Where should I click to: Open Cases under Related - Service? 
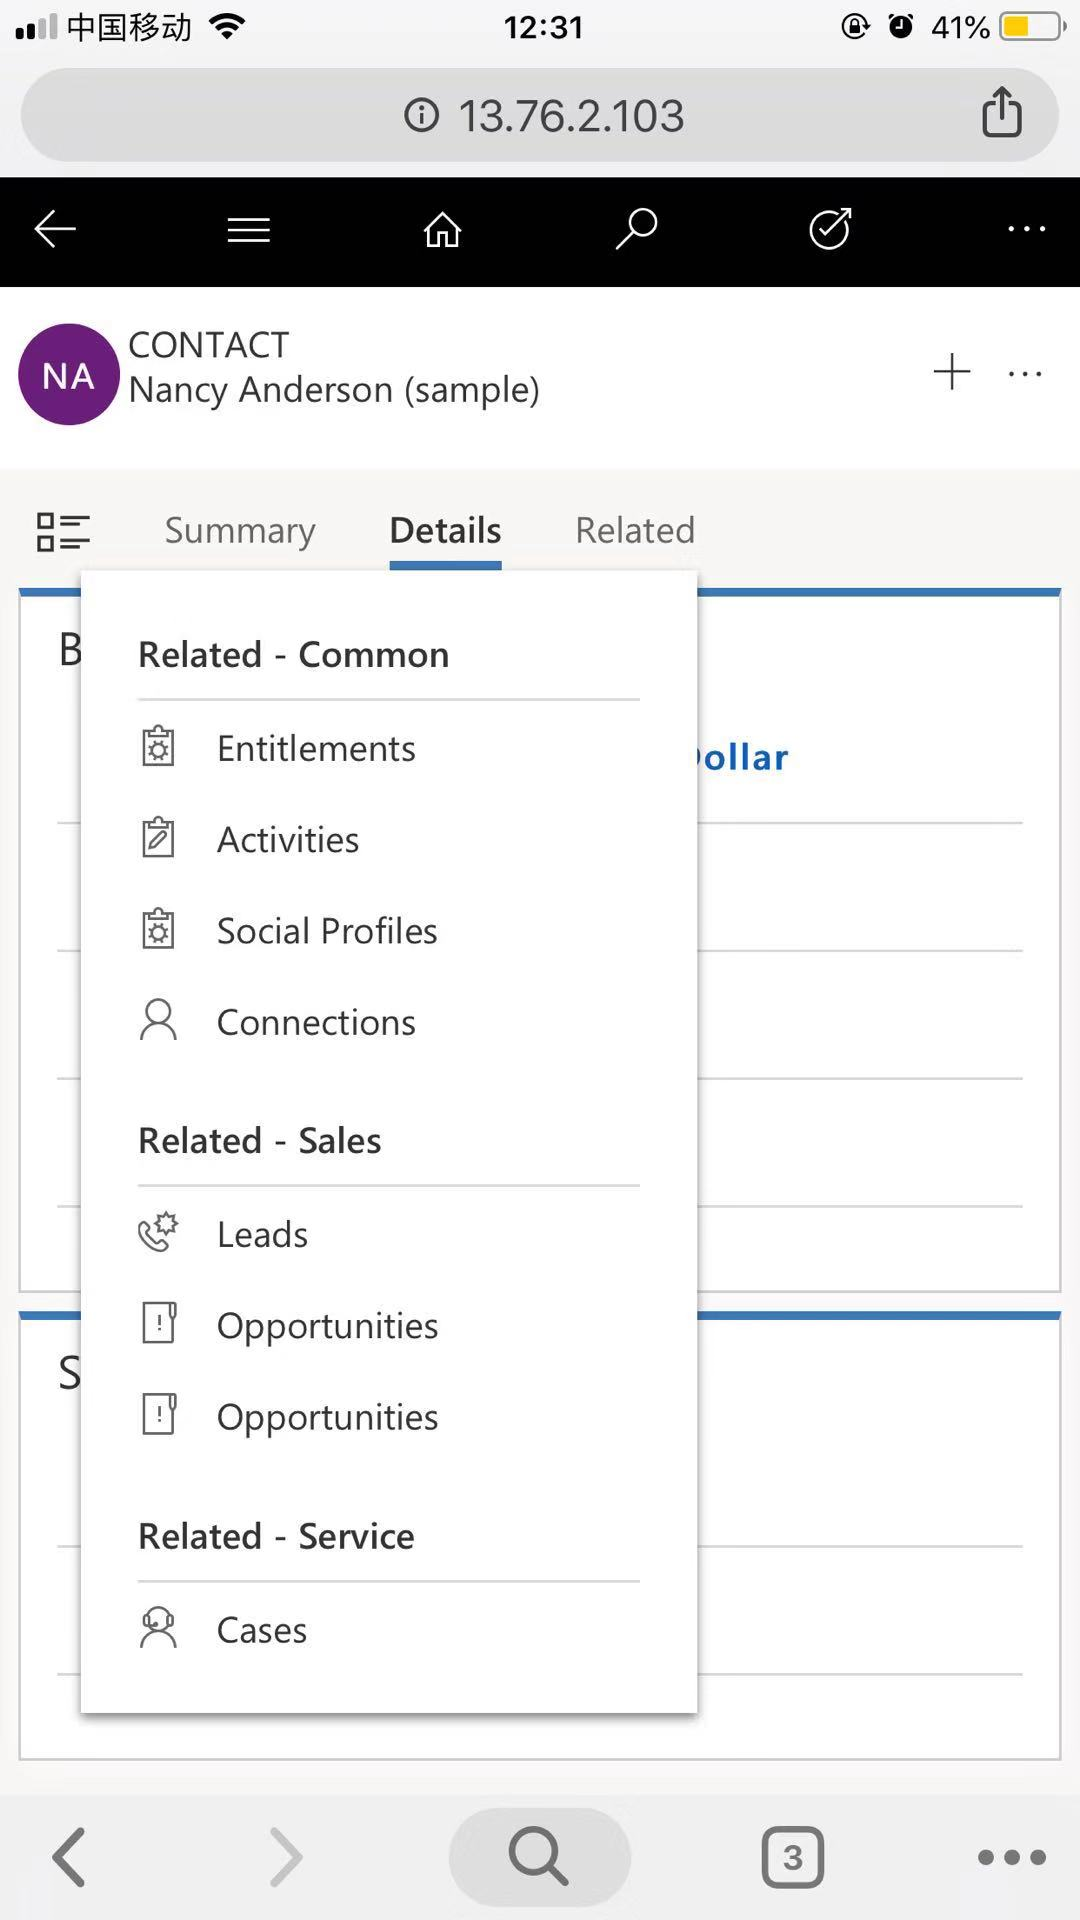click(388, 1630)
